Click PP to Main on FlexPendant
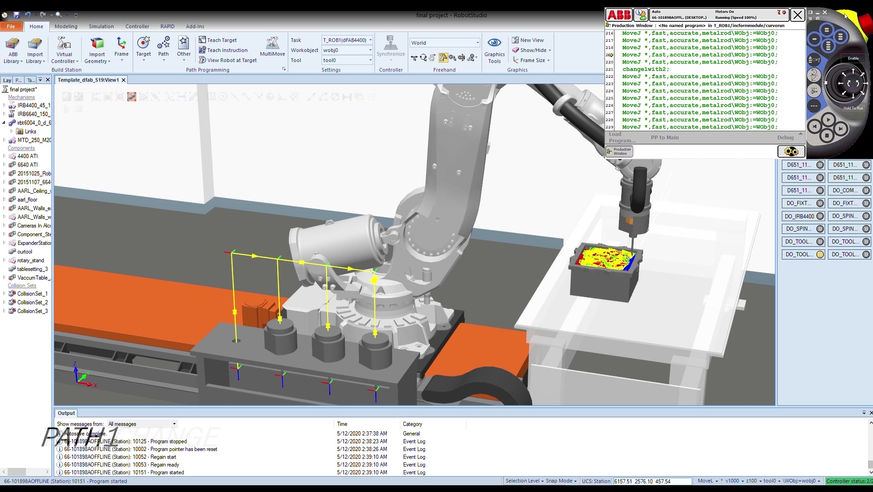Image resolution: width=873 pixels, height=492 pixels. 665,137
